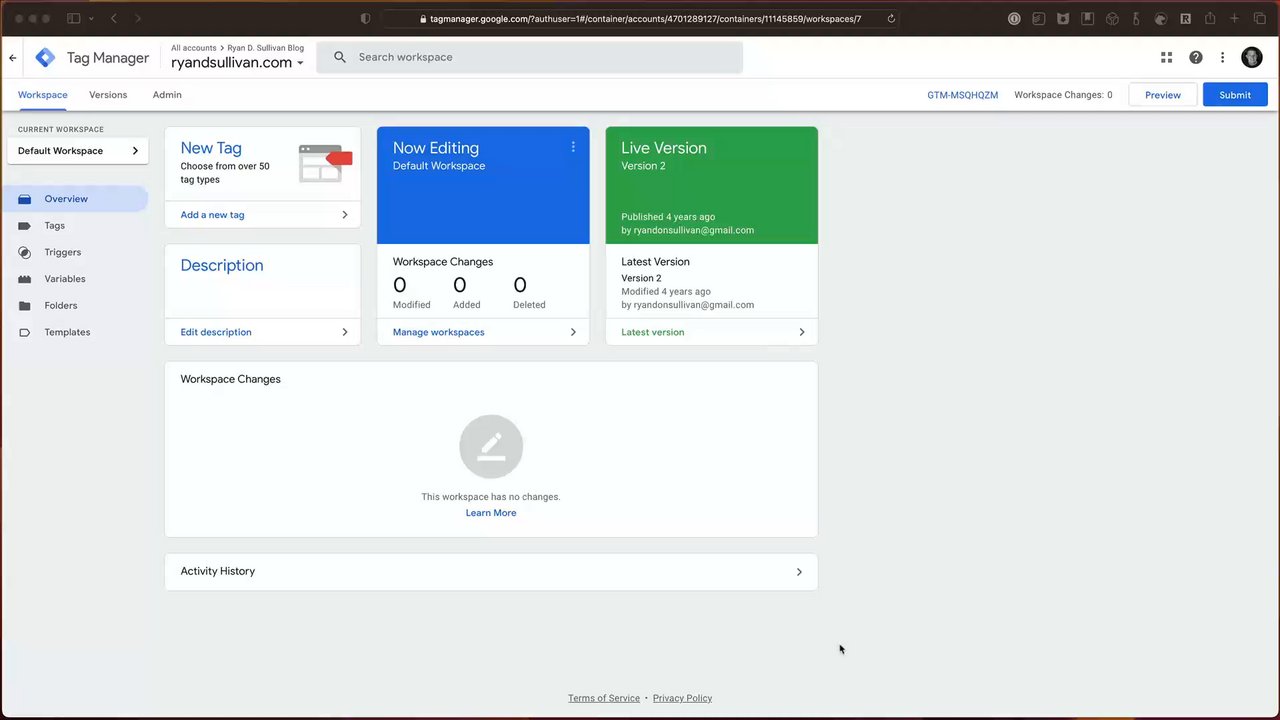
Task: Click the Add a new tag link
Action: point(212,215)
